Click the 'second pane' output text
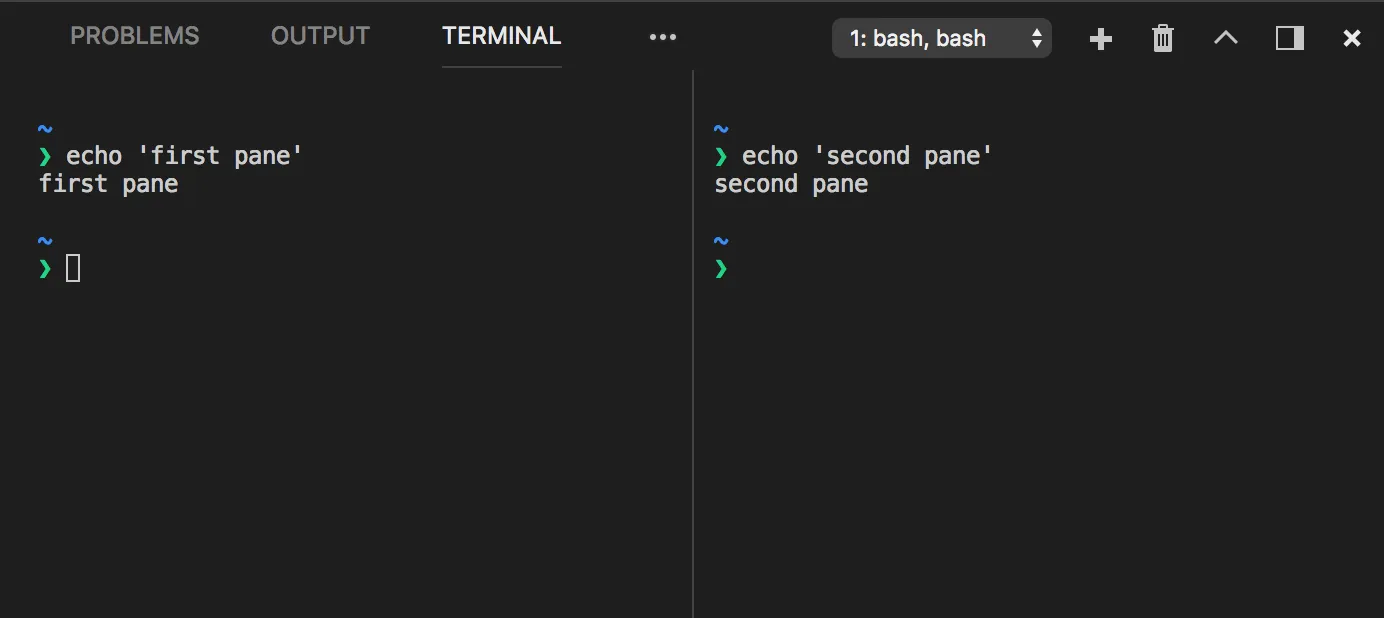This screenshot has height=618, width=1384. 791,184
